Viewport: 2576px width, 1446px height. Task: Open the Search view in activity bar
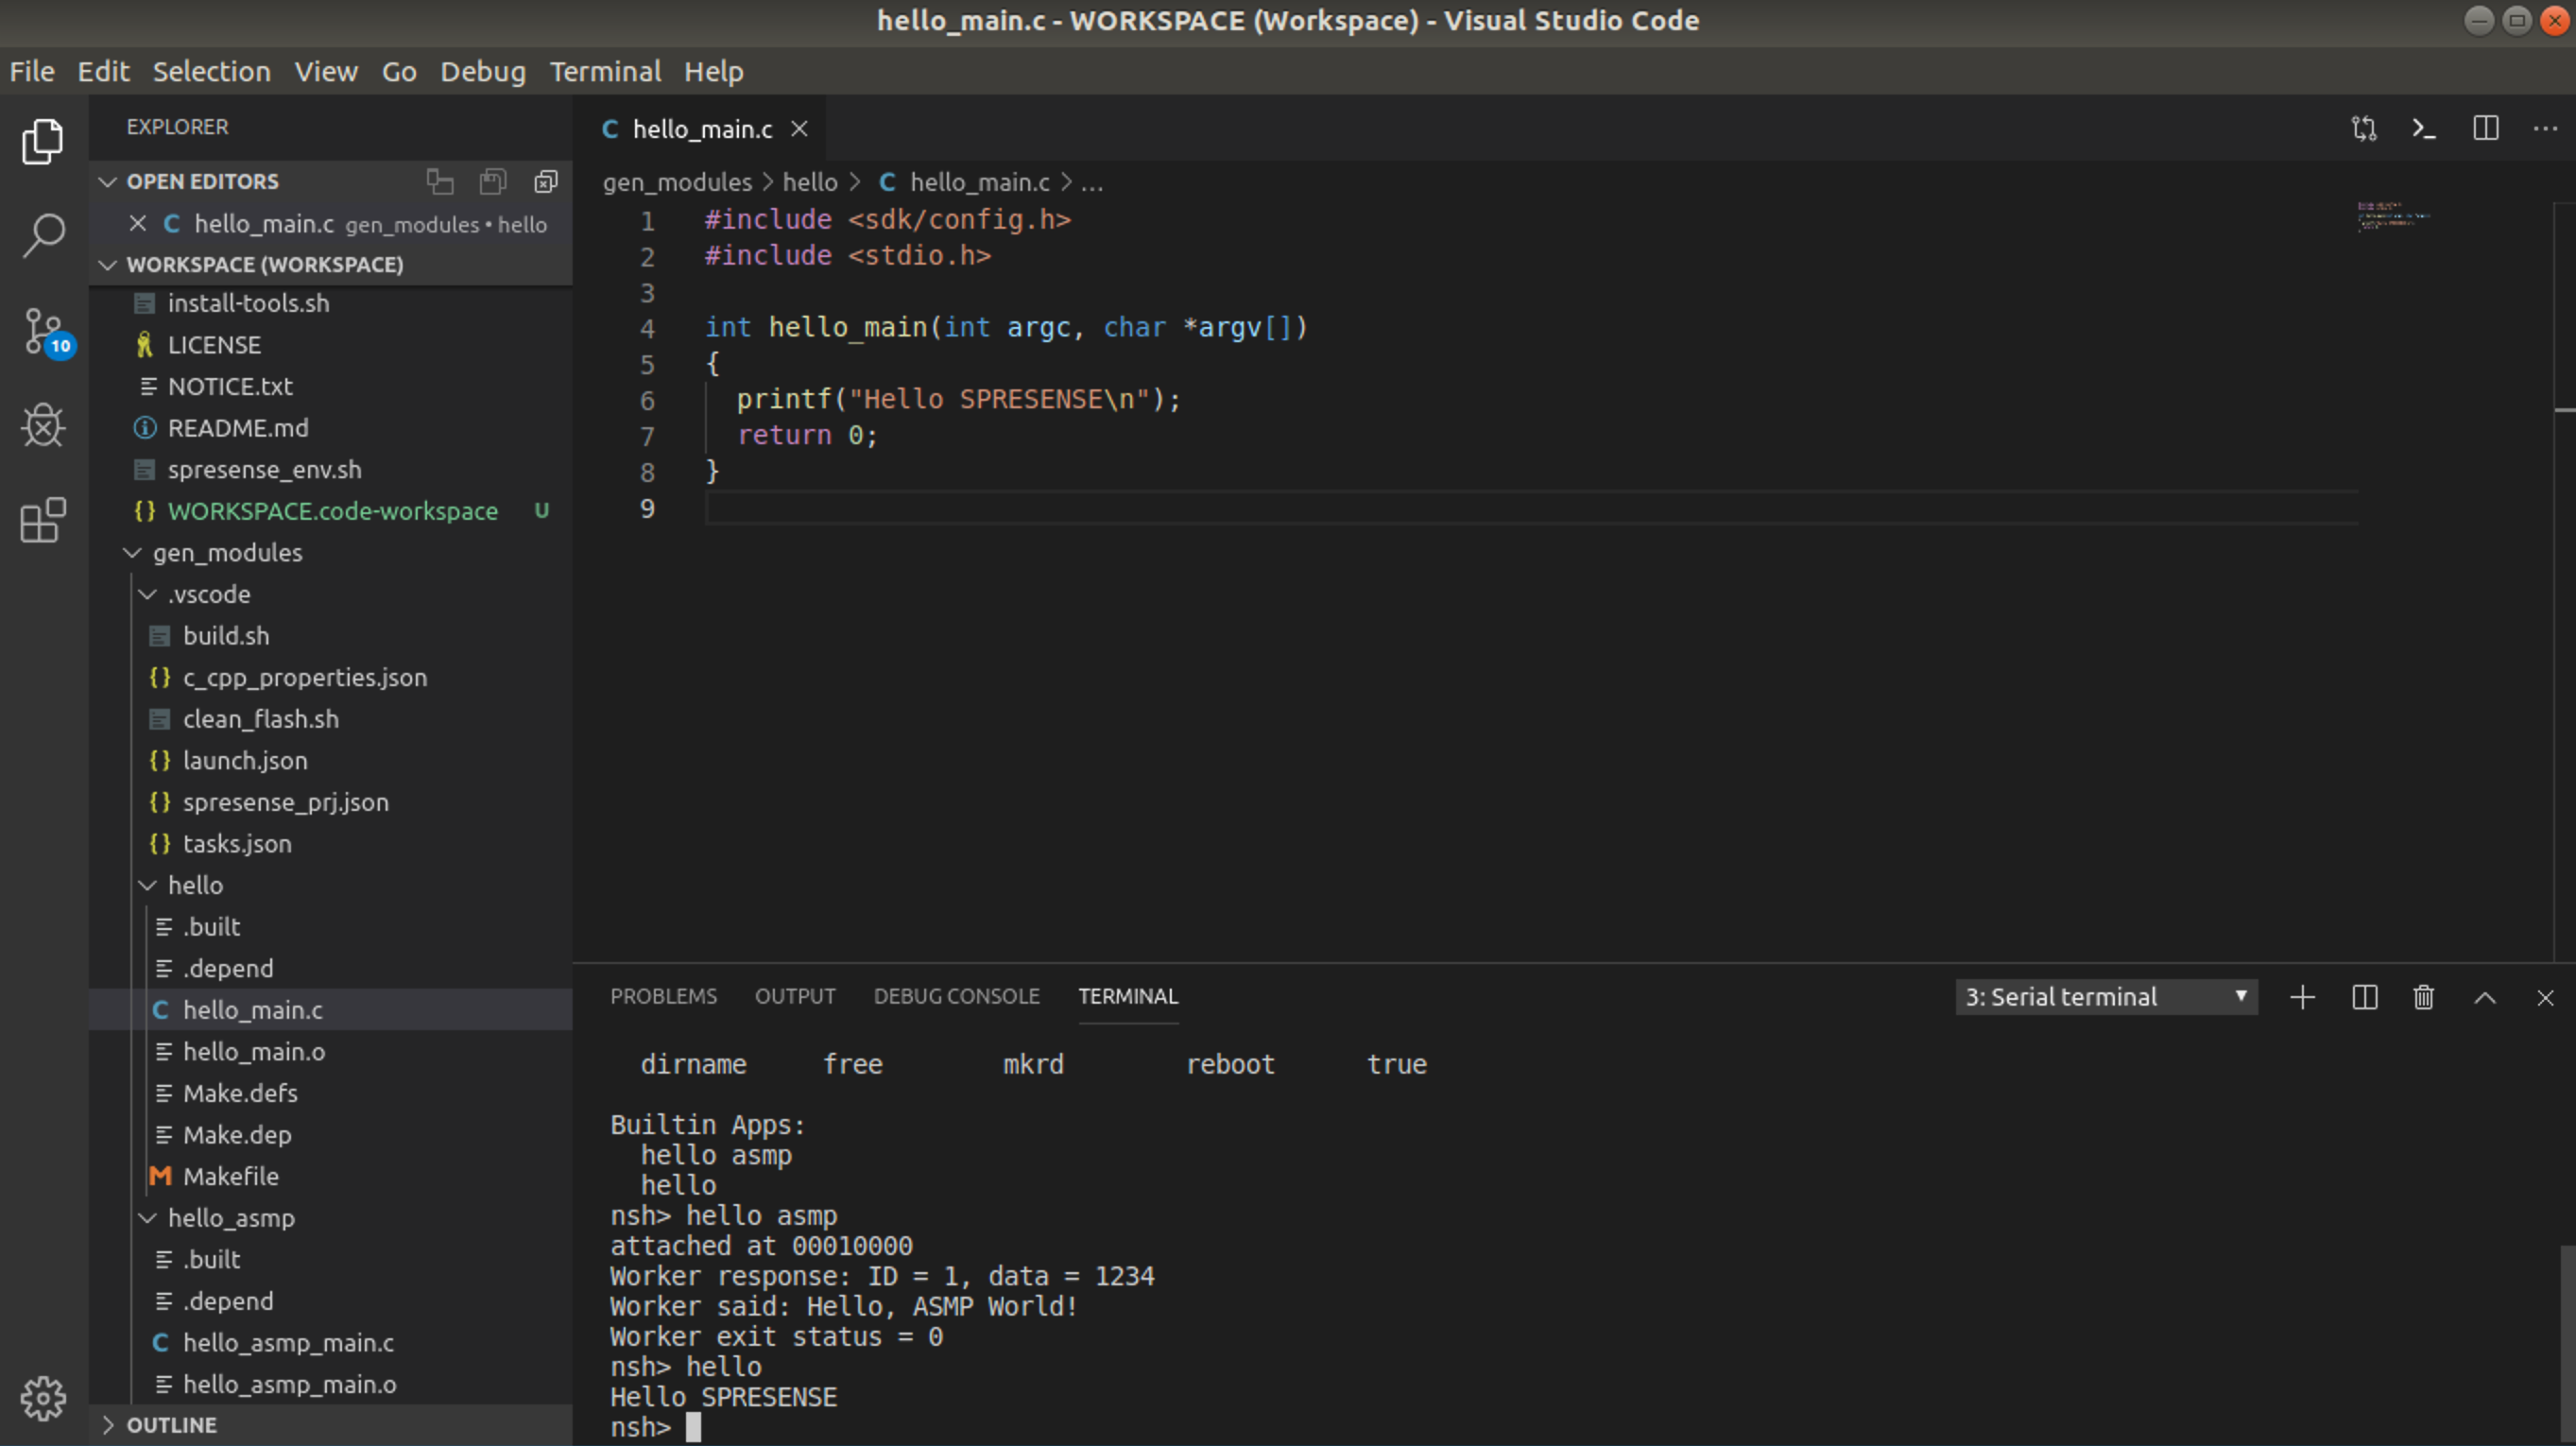[43, 236]
